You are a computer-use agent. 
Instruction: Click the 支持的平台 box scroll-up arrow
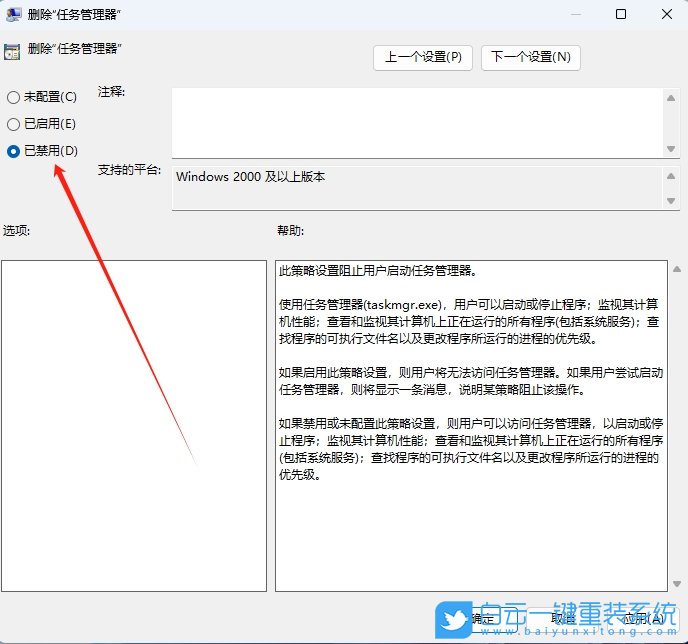click(671, 176)
